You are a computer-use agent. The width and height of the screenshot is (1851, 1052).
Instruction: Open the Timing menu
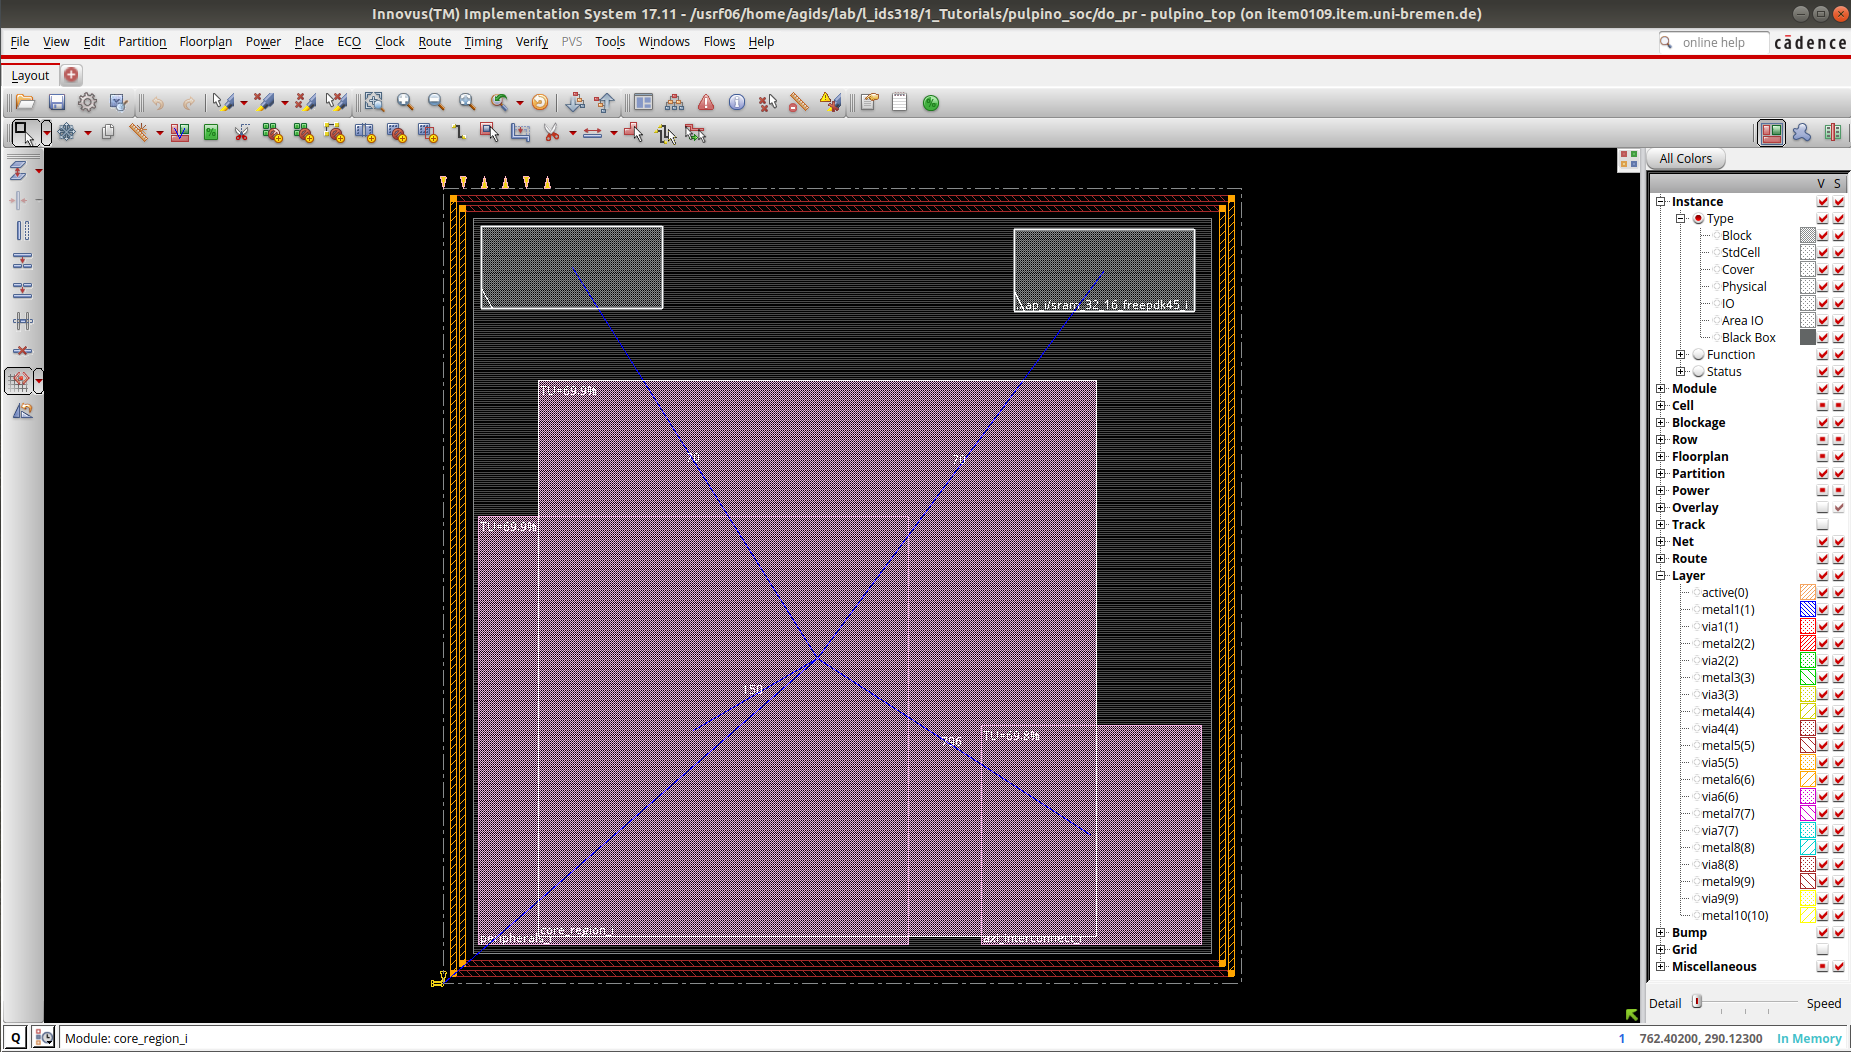pos(483,41)
